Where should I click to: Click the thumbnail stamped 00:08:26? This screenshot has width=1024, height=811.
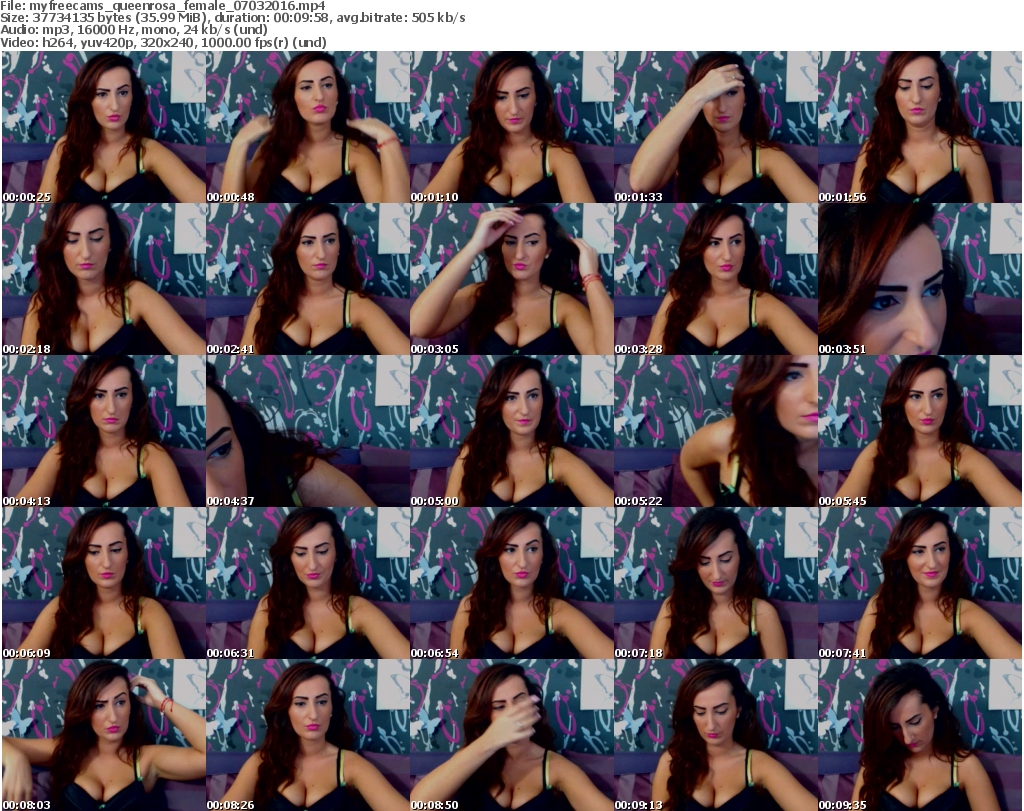[308, 735]
